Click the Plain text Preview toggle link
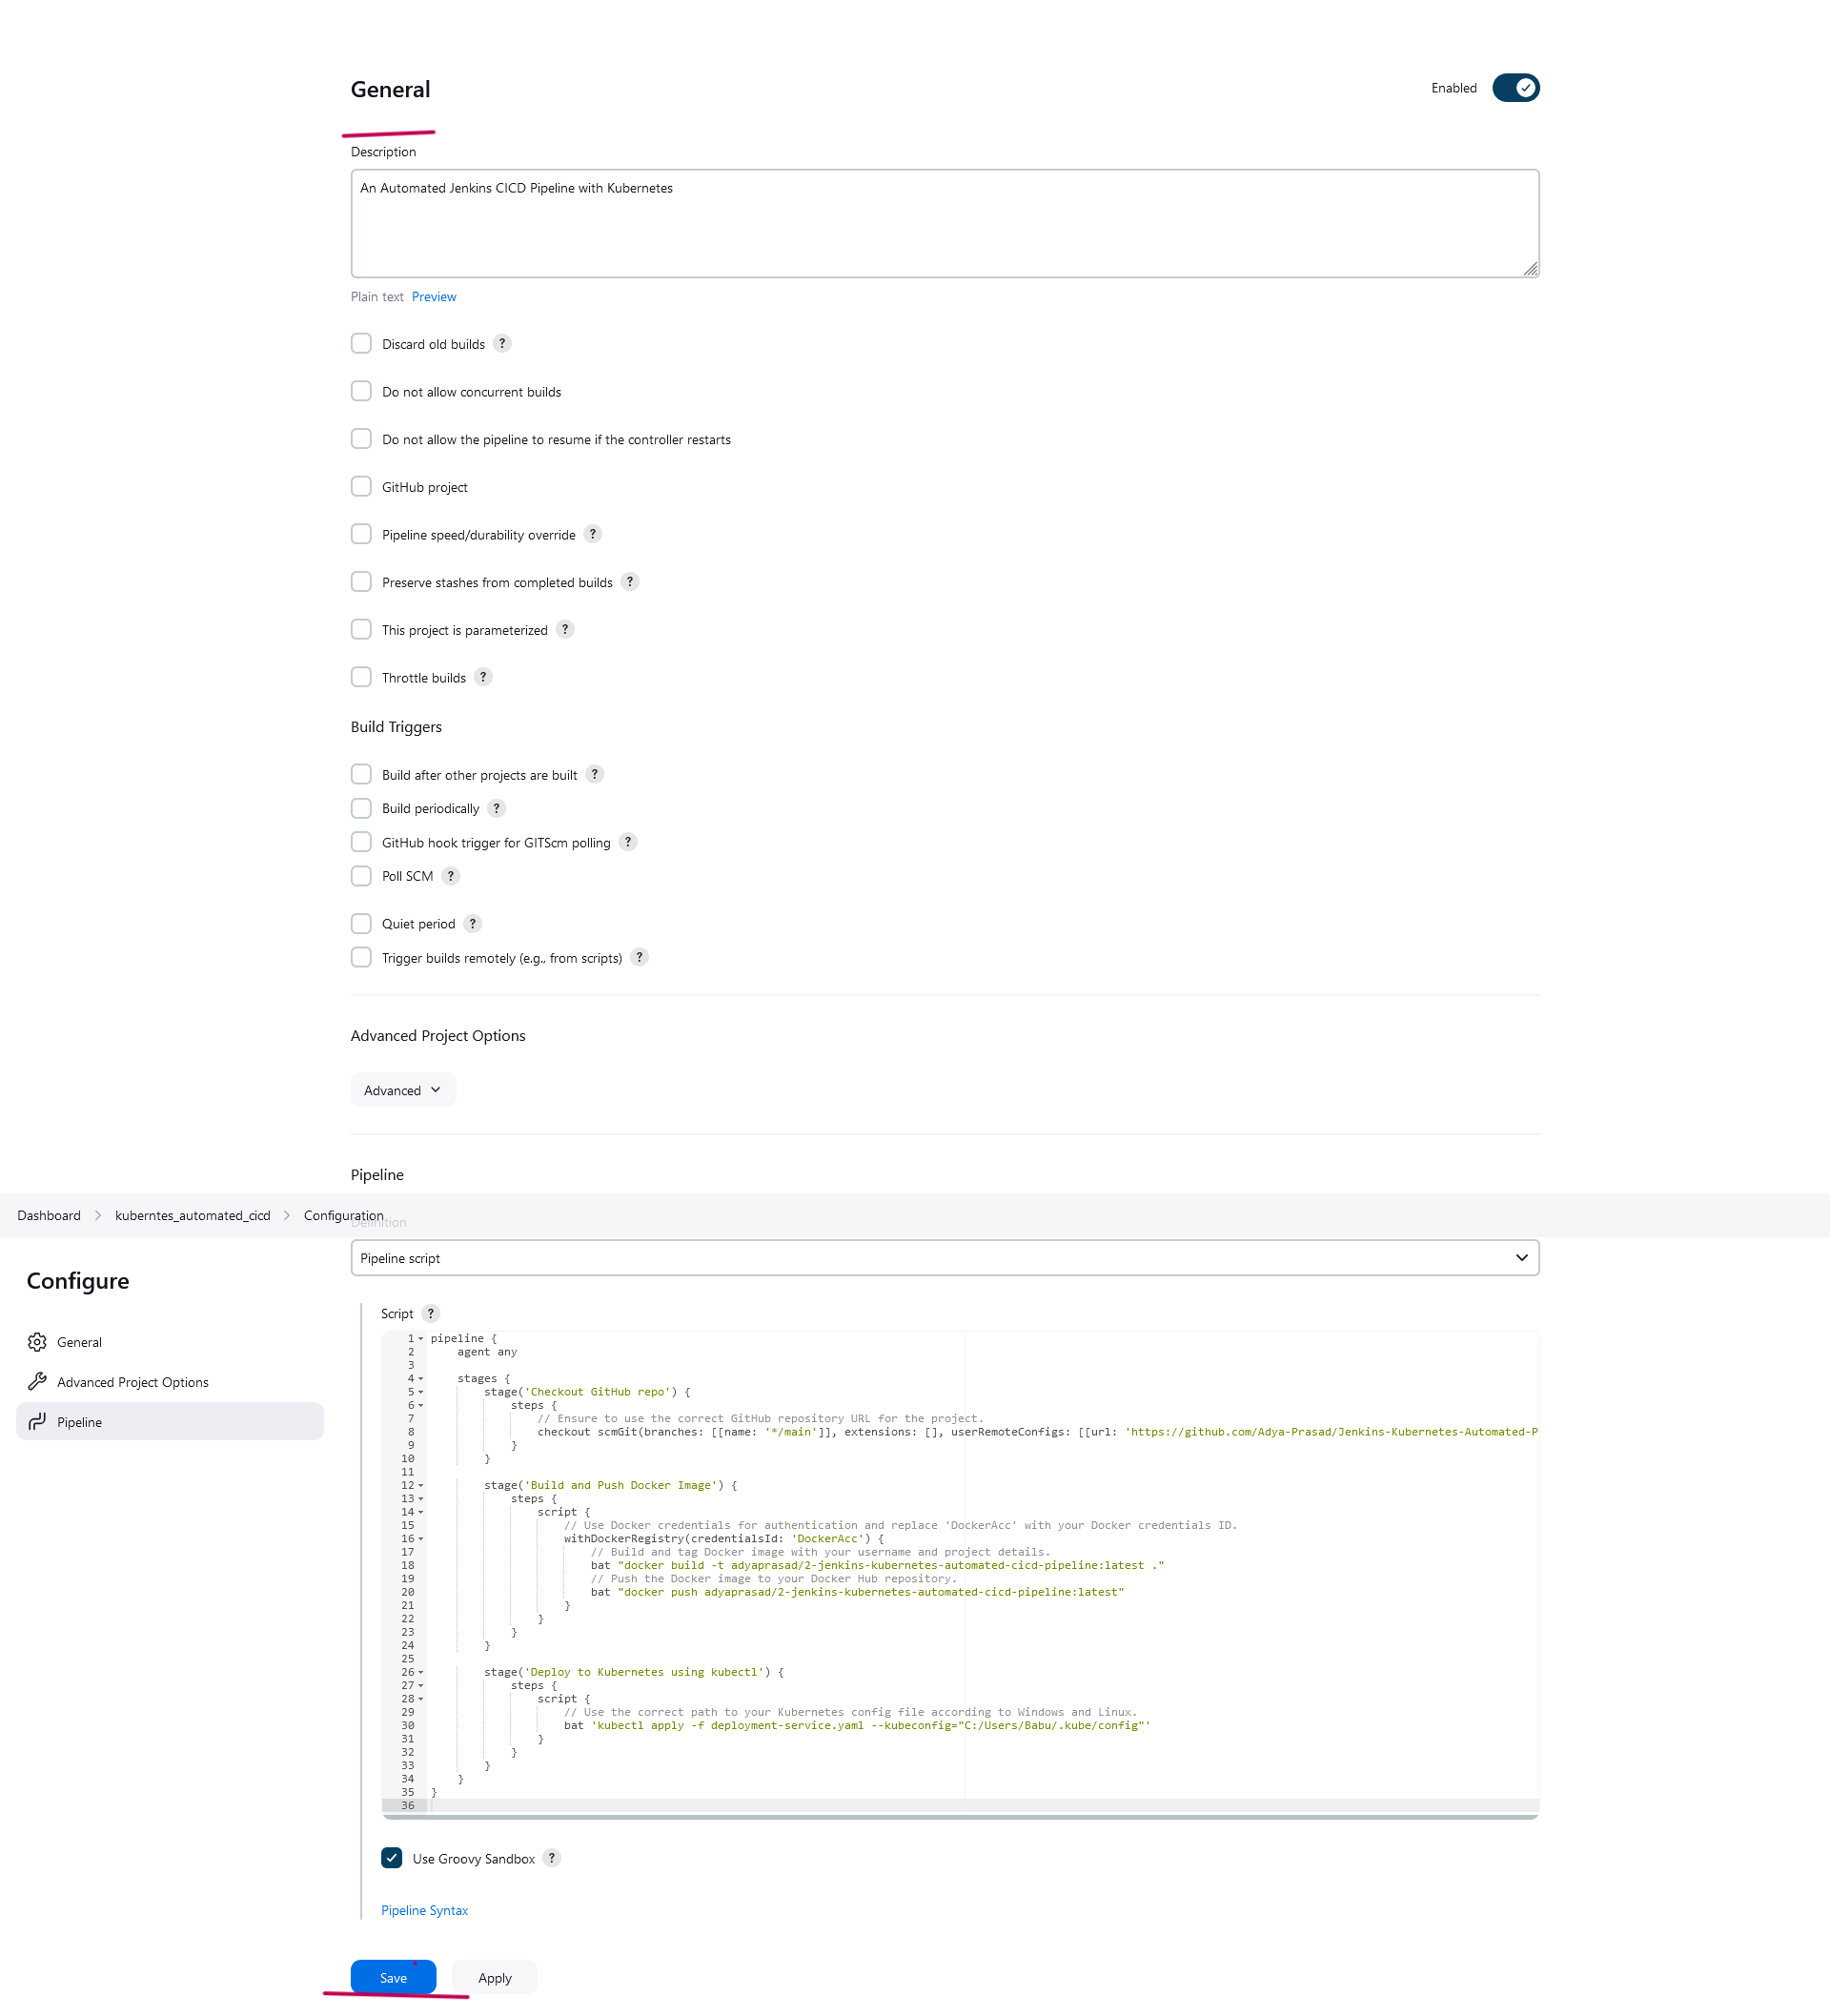1830x2016 pixels. [x=436, y=296]
